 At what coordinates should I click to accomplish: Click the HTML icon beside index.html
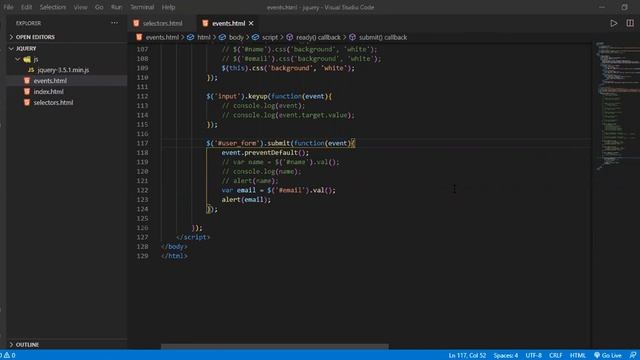(x=27, y=91)
